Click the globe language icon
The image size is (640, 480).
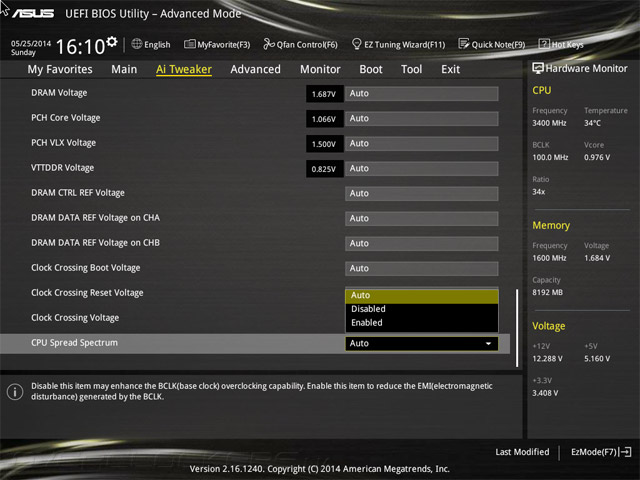(x=137, y=44)
